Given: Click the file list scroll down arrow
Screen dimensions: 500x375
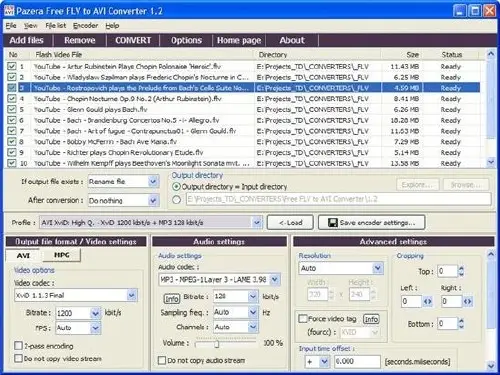Looking at the screenshot, I should point(491,162).
